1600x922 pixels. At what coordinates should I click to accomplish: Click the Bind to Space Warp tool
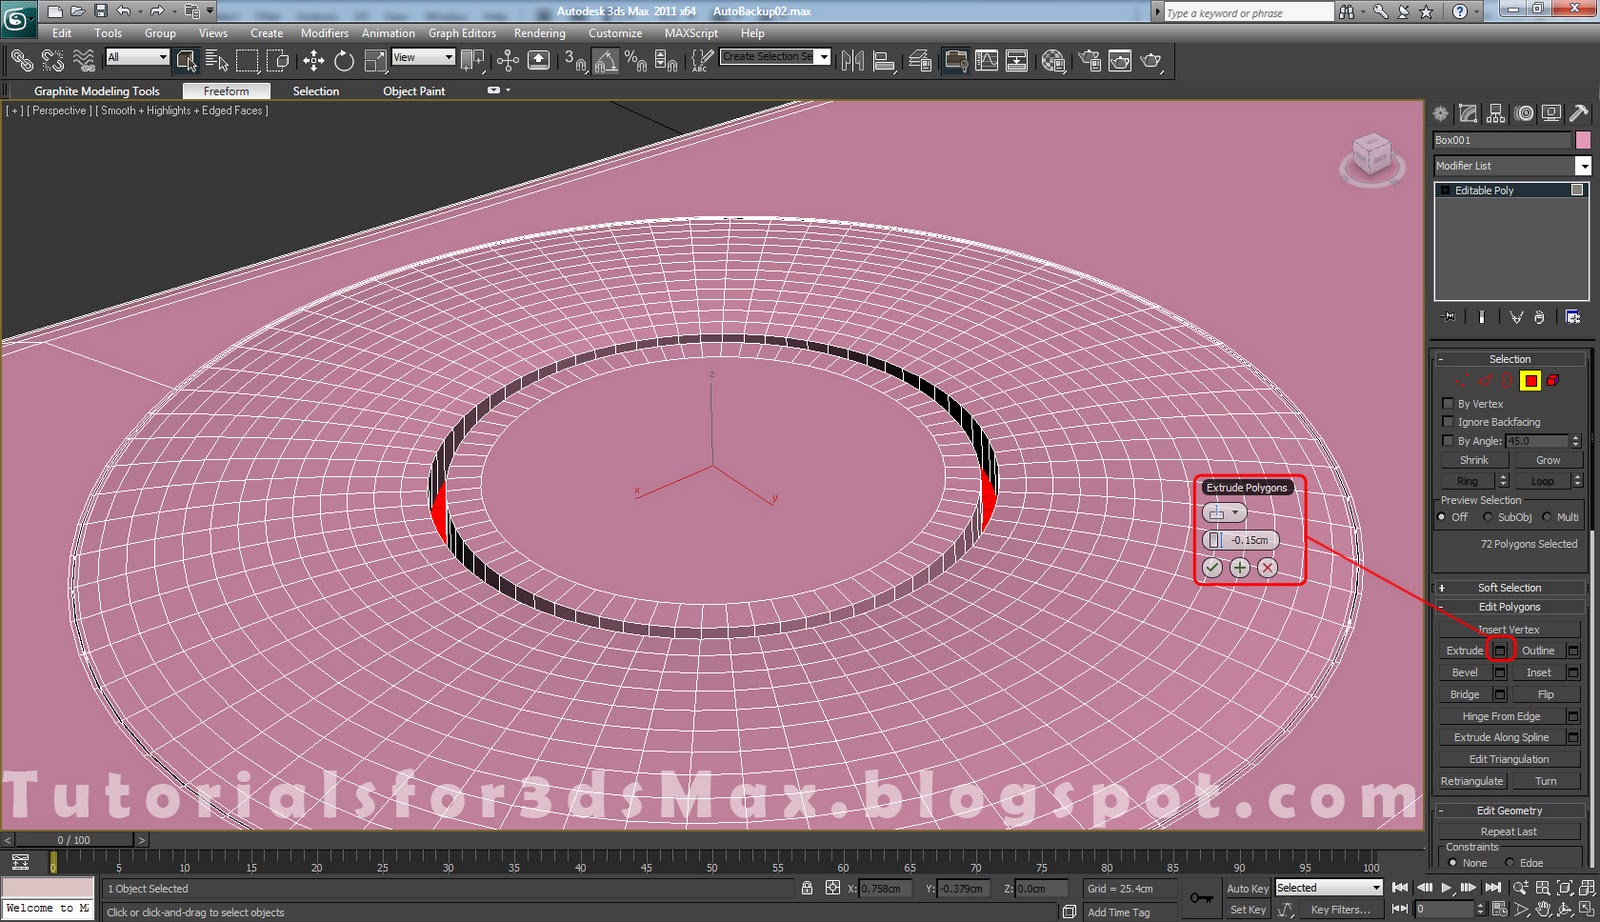click(84, 61)
